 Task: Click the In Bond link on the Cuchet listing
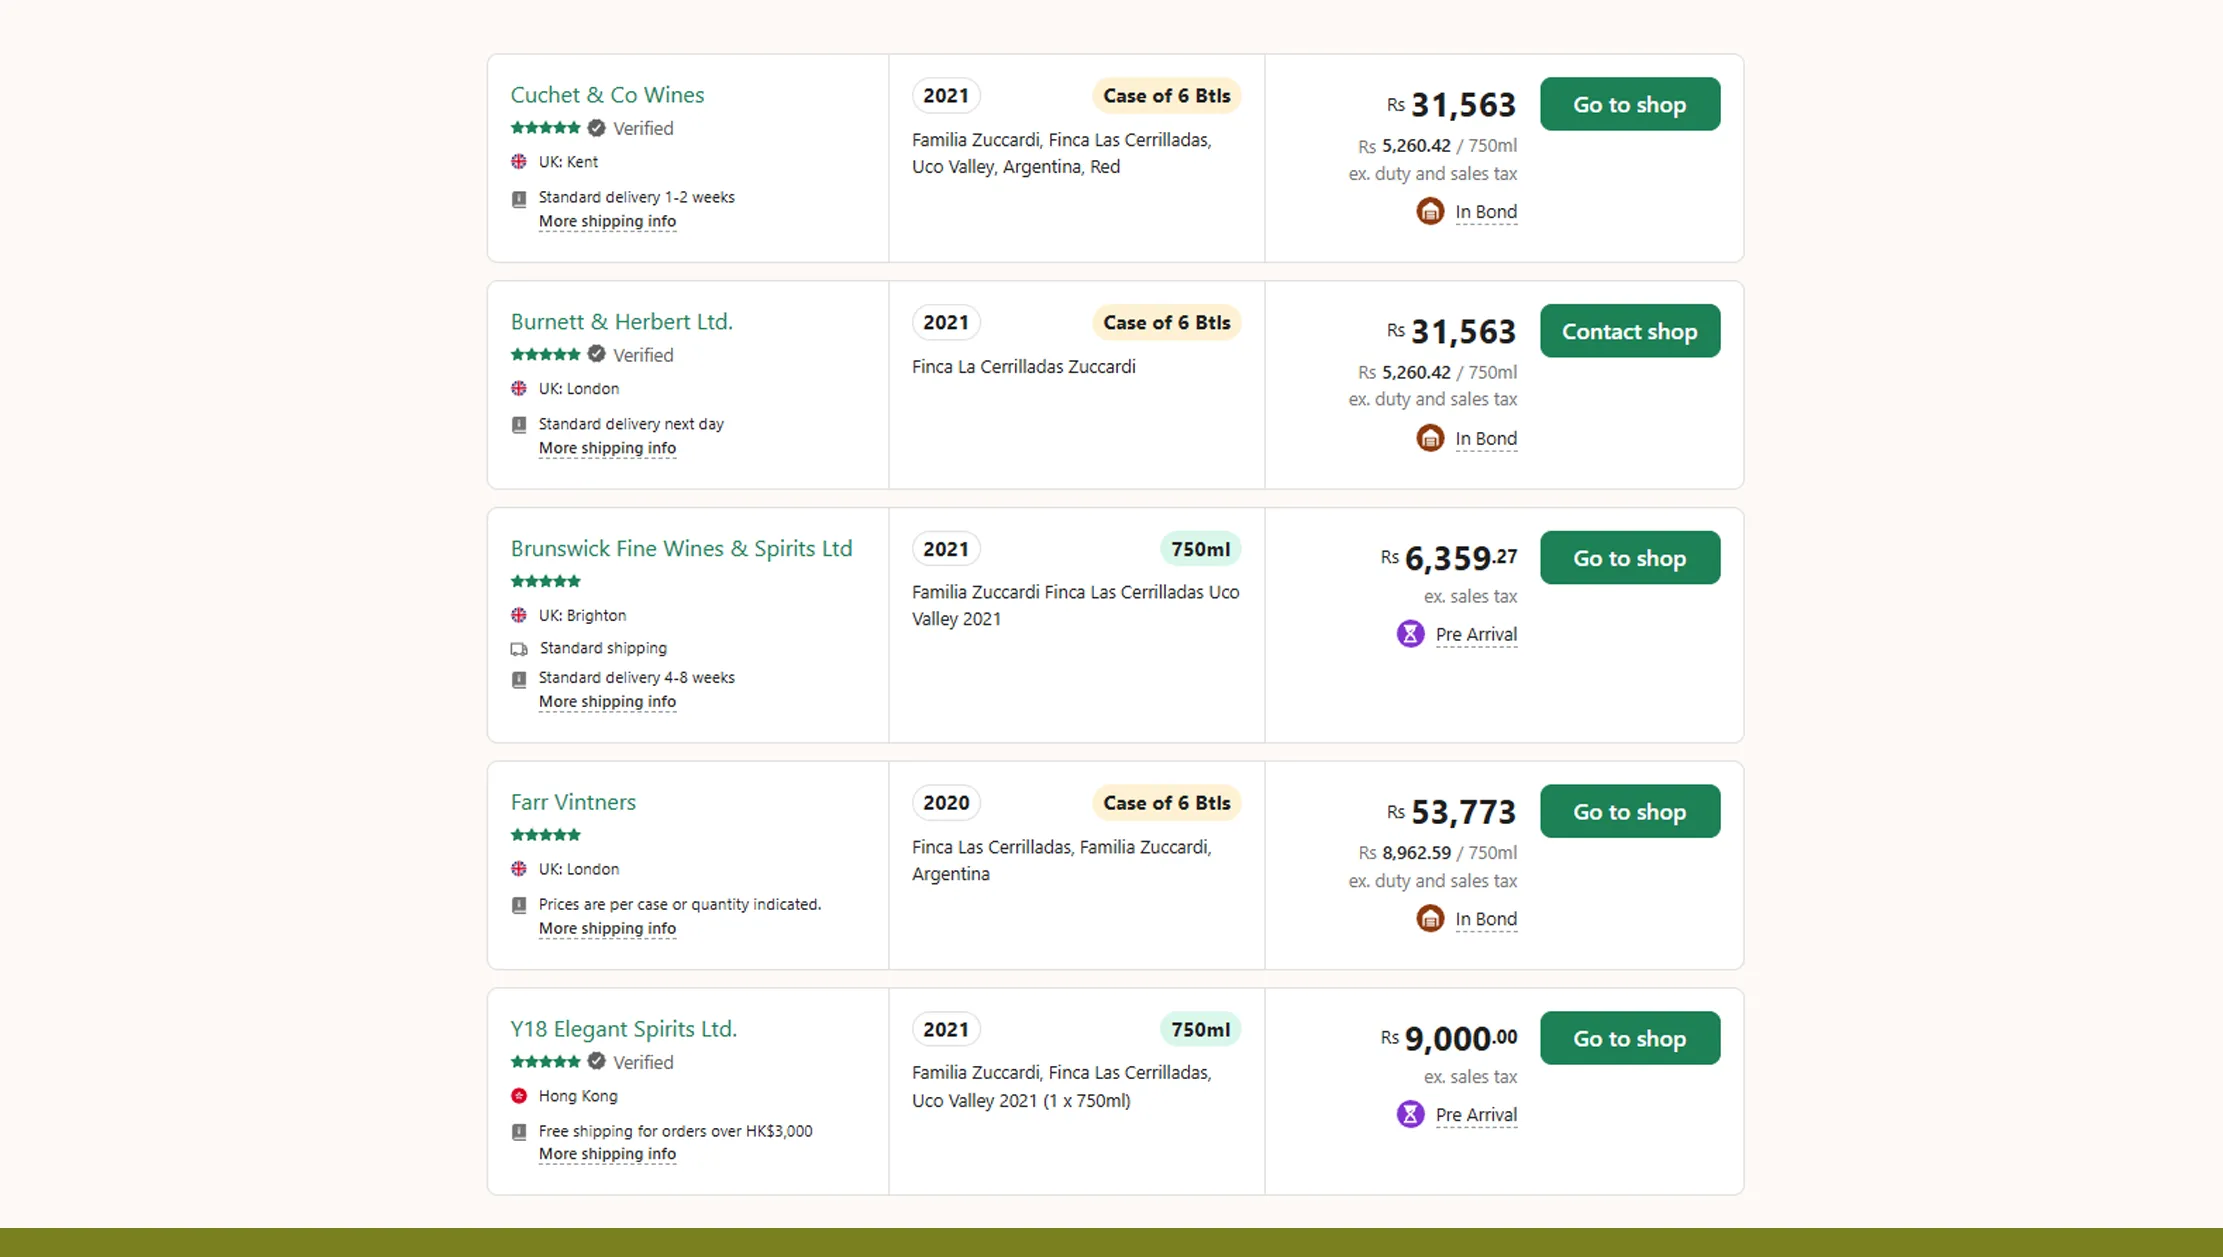point(1486,211)
